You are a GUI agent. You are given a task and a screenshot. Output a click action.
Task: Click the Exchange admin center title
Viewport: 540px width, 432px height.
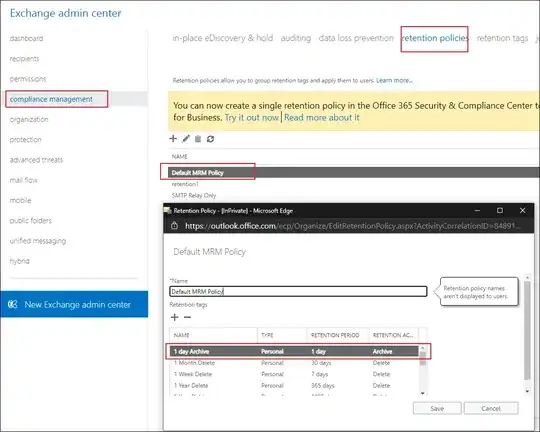(65, 13)
